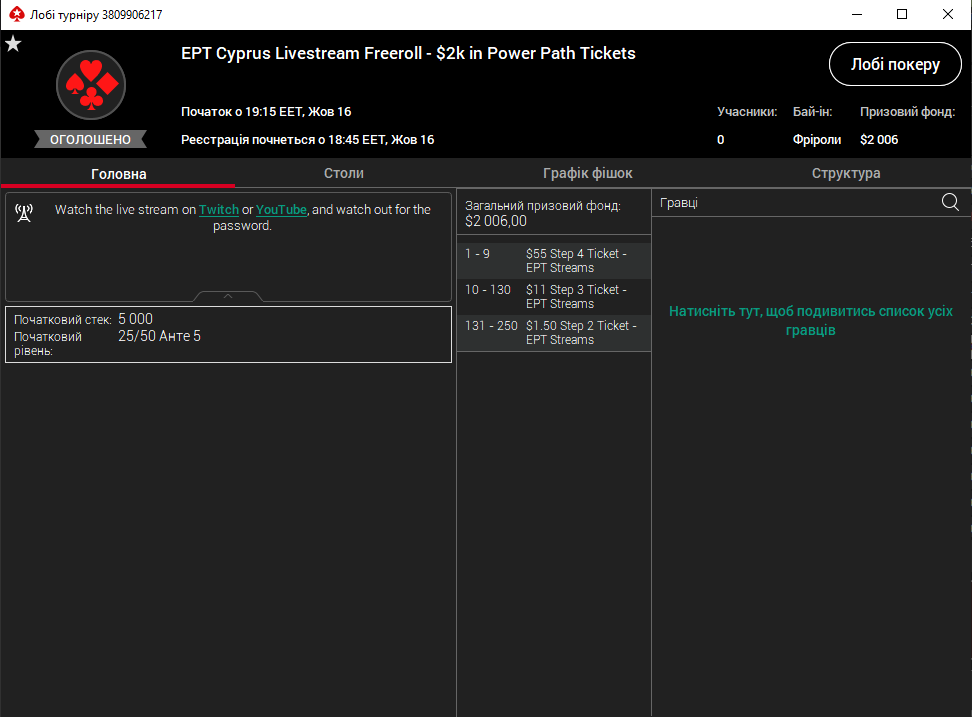972x717 pixels.
Task: Maximize the tournament lobby window
Action: click(x=902, y=14)
